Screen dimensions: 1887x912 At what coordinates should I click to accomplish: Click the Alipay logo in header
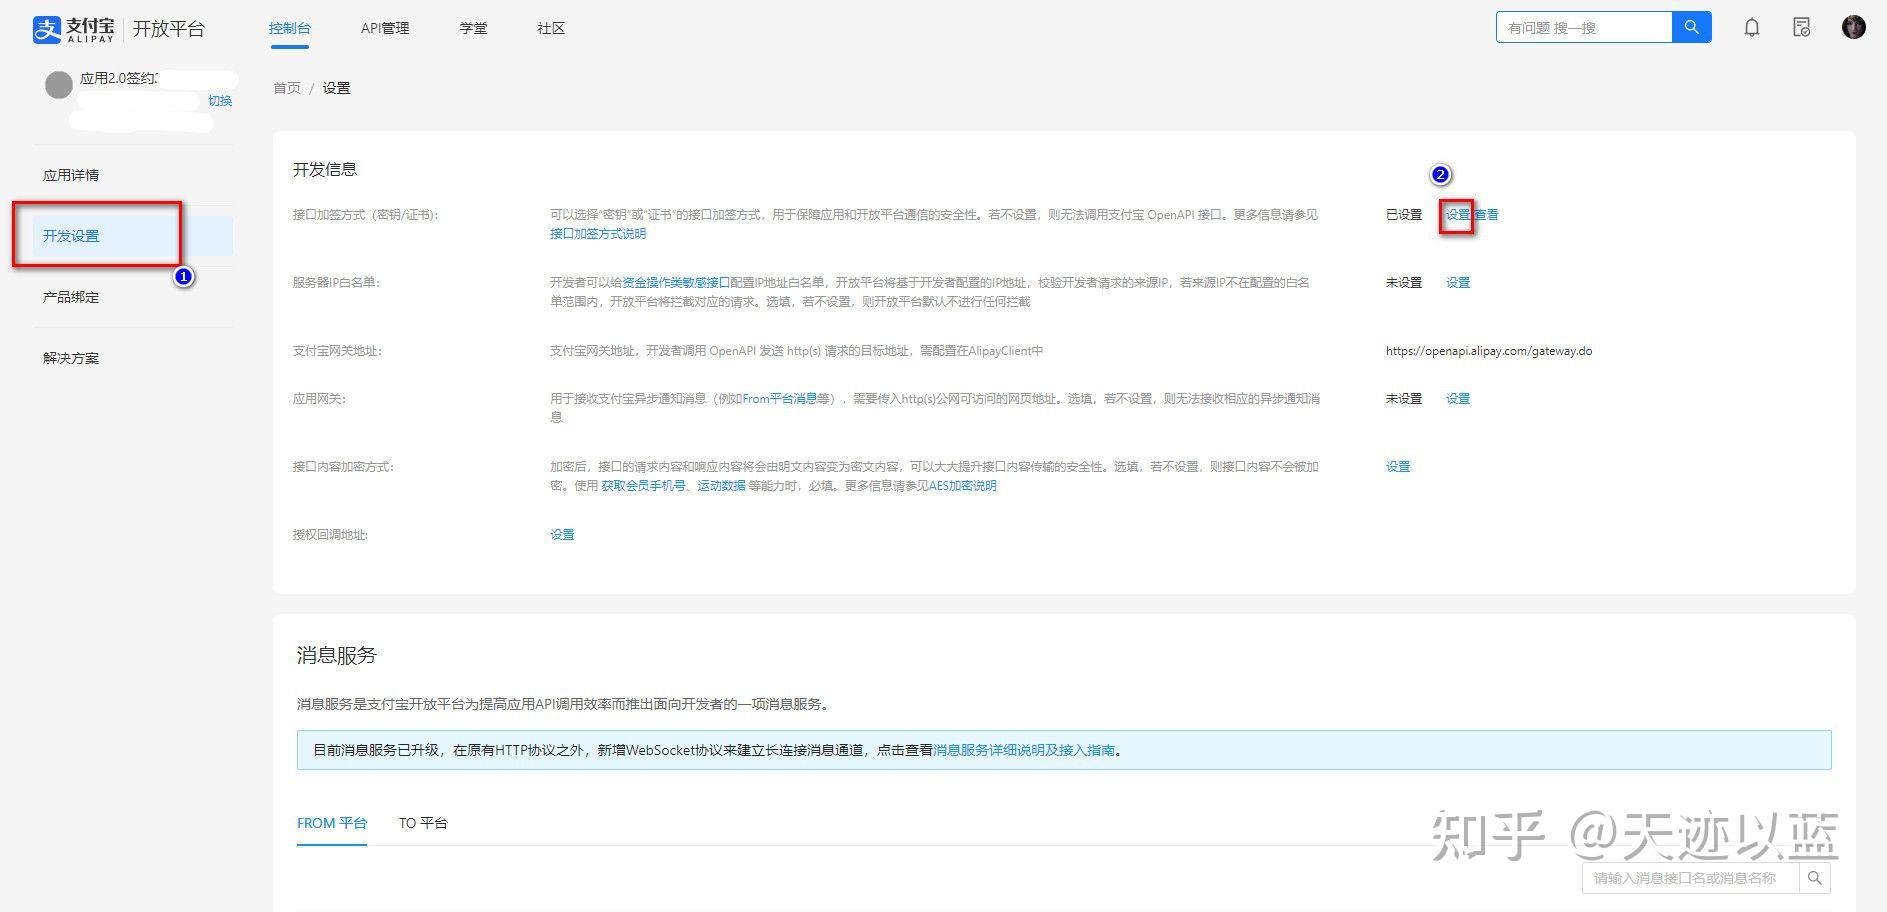pyautogui.click(x=73, y=29)
